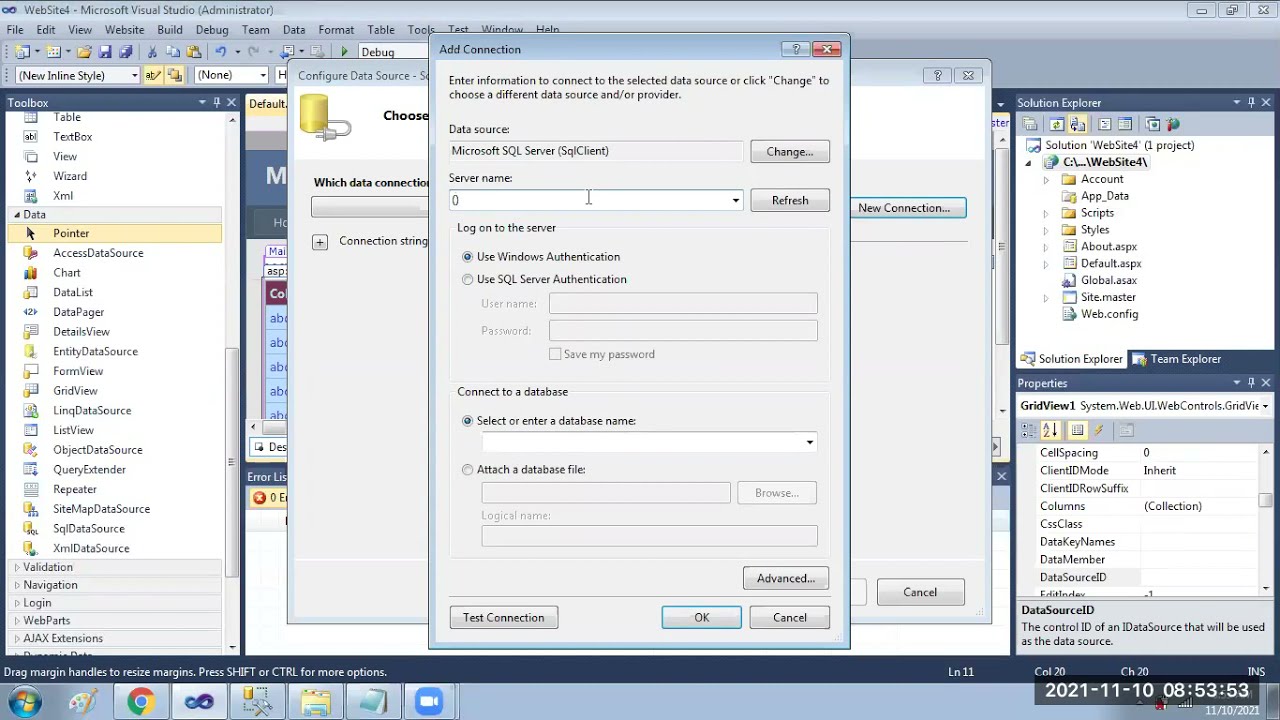Image resolution: width=1280 pixels, height=720 pixels.
Task: Start debugging with green play icon
Action: tap(345, 52)
